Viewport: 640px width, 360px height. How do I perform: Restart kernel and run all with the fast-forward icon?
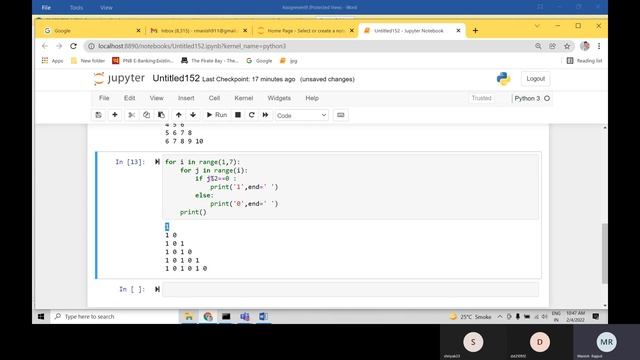coord(265,115)
